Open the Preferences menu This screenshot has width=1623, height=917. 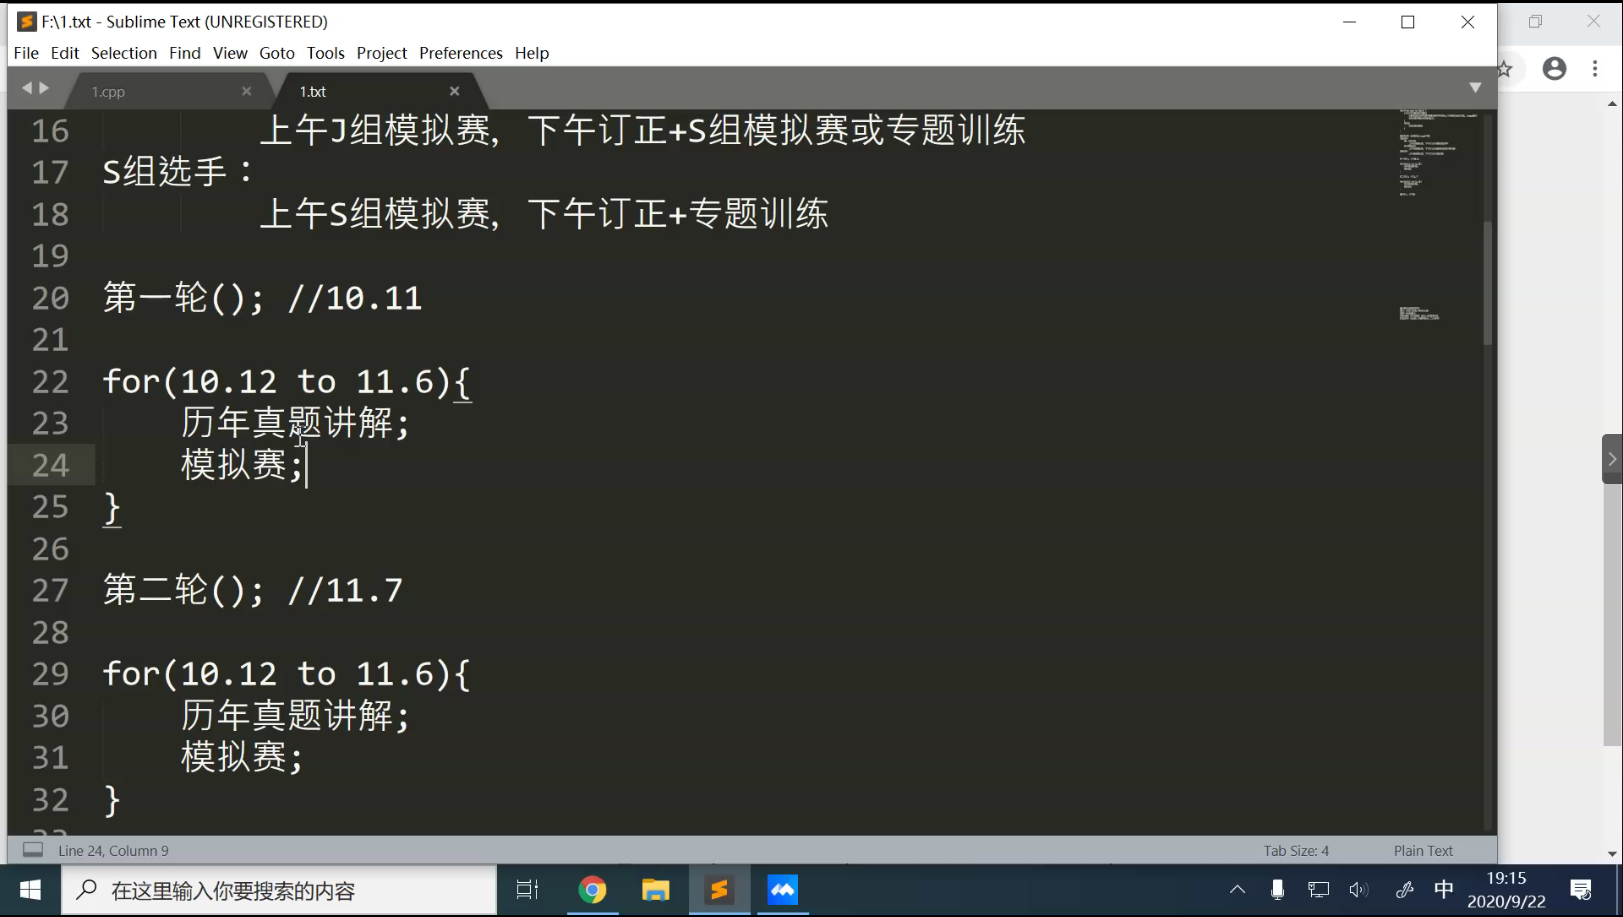[x=461, y=53]
